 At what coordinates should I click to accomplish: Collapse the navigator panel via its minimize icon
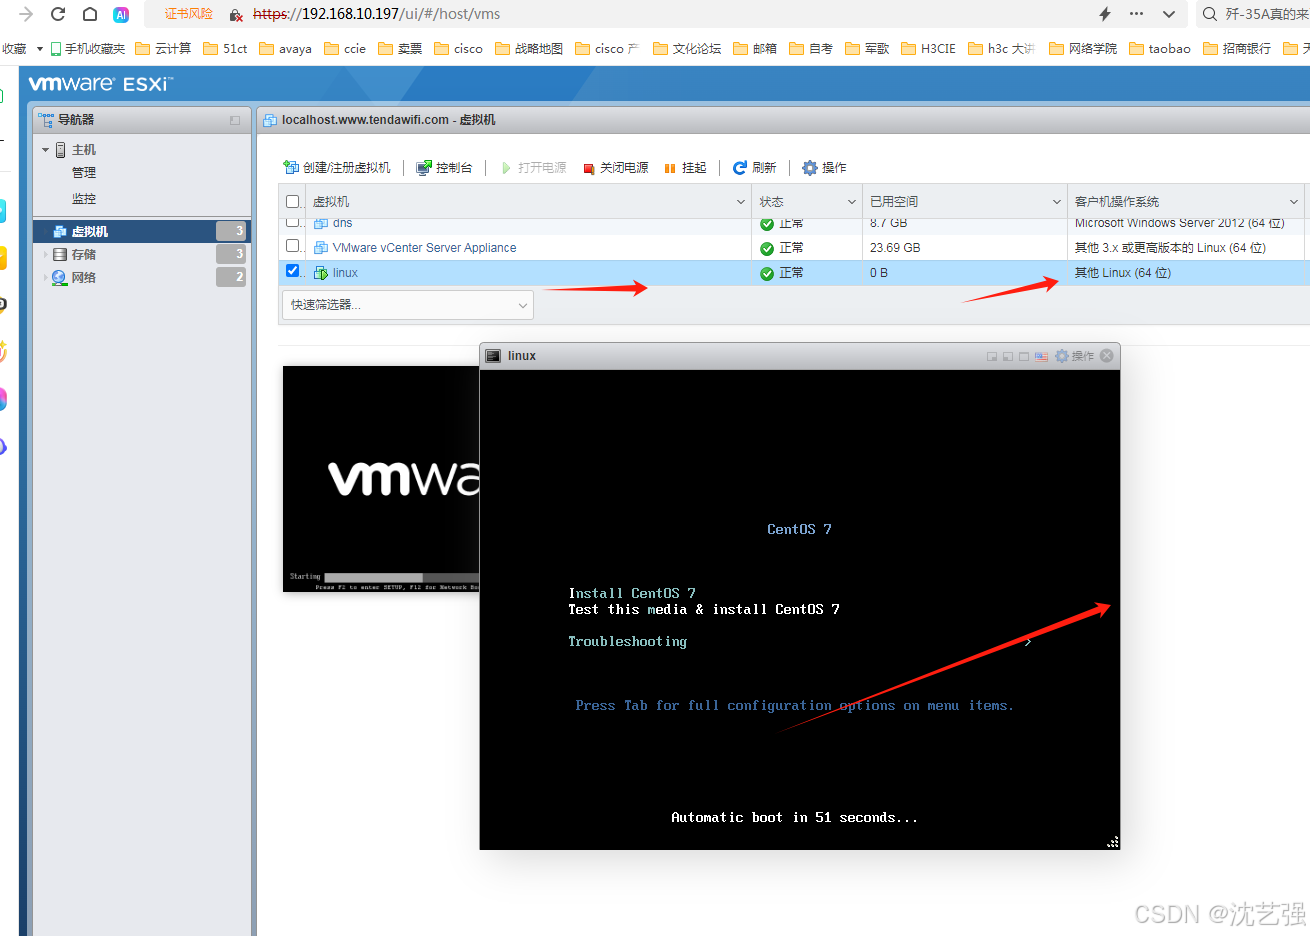point(235,120)
